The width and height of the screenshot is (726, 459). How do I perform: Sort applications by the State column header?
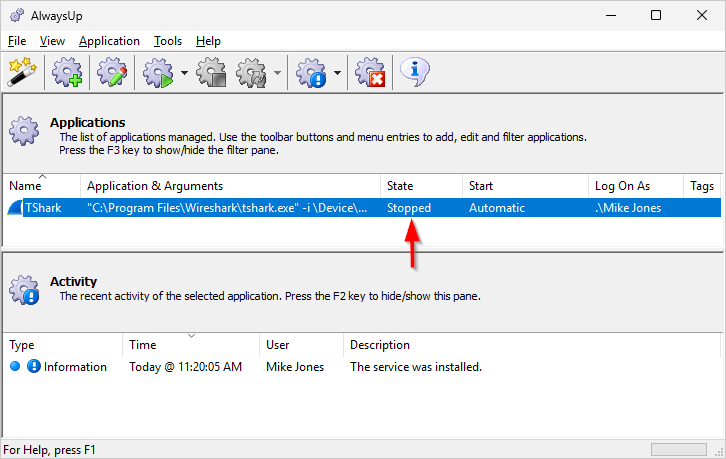click(x=400, y=186)
